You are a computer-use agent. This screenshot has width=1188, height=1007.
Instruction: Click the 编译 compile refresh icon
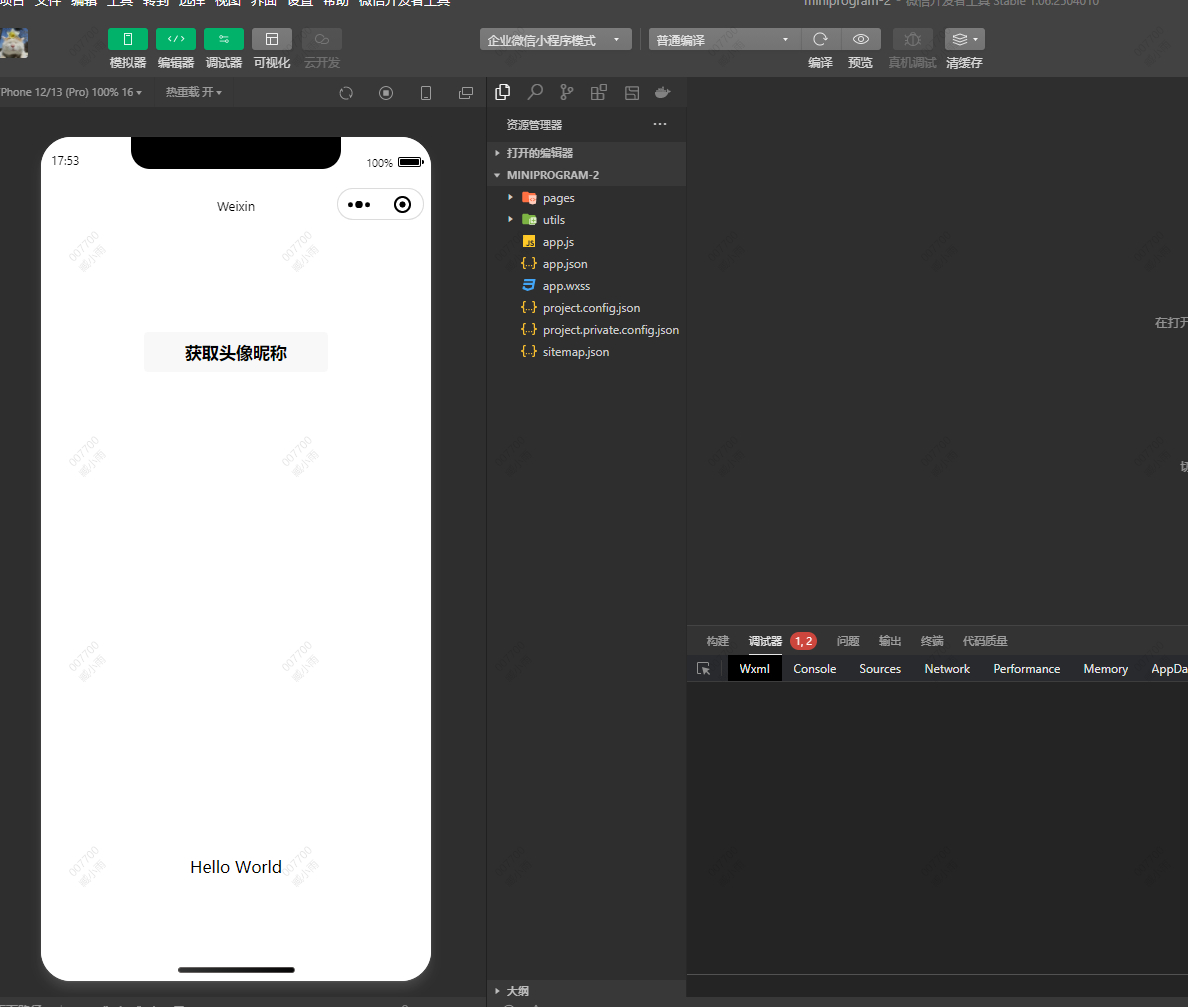coord(821,39)
